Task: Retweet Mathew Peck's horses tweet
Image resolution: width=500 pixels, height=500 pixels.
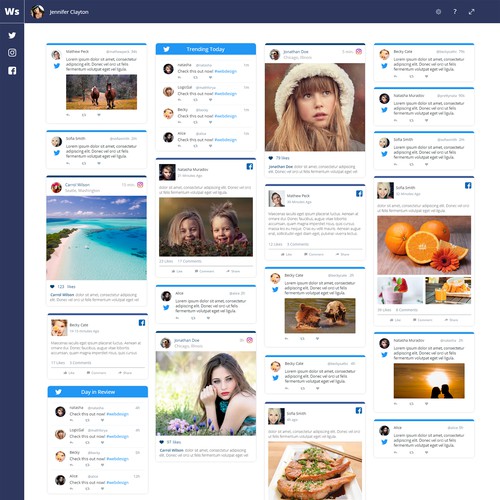Action: point(84,115)
